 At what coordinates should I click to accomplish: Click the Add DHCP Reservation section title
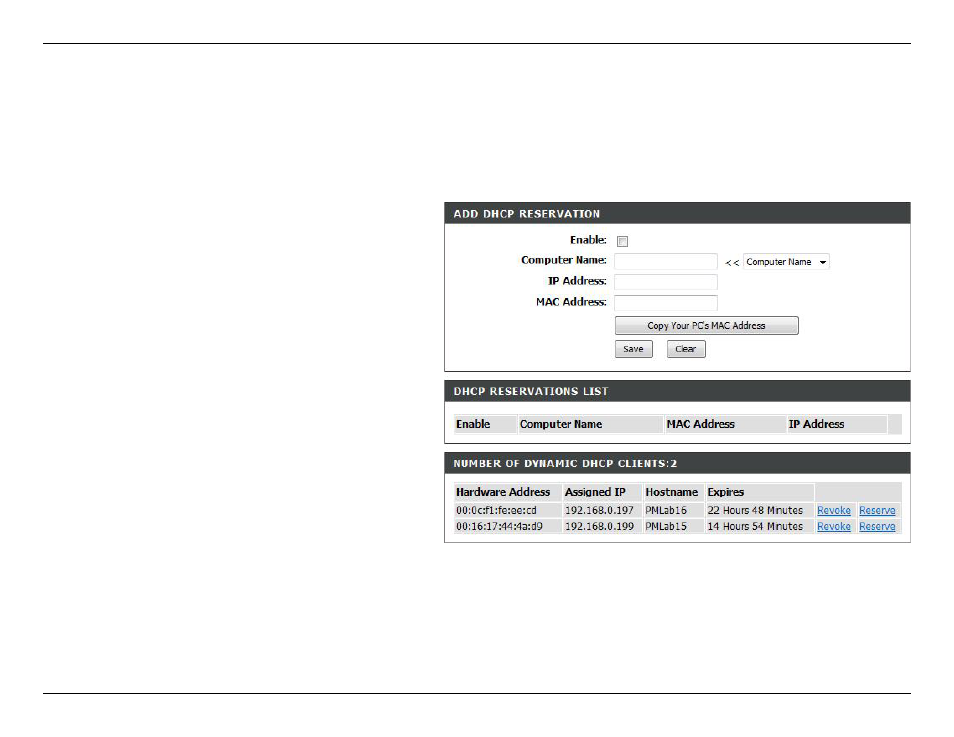tap(526, 214)
